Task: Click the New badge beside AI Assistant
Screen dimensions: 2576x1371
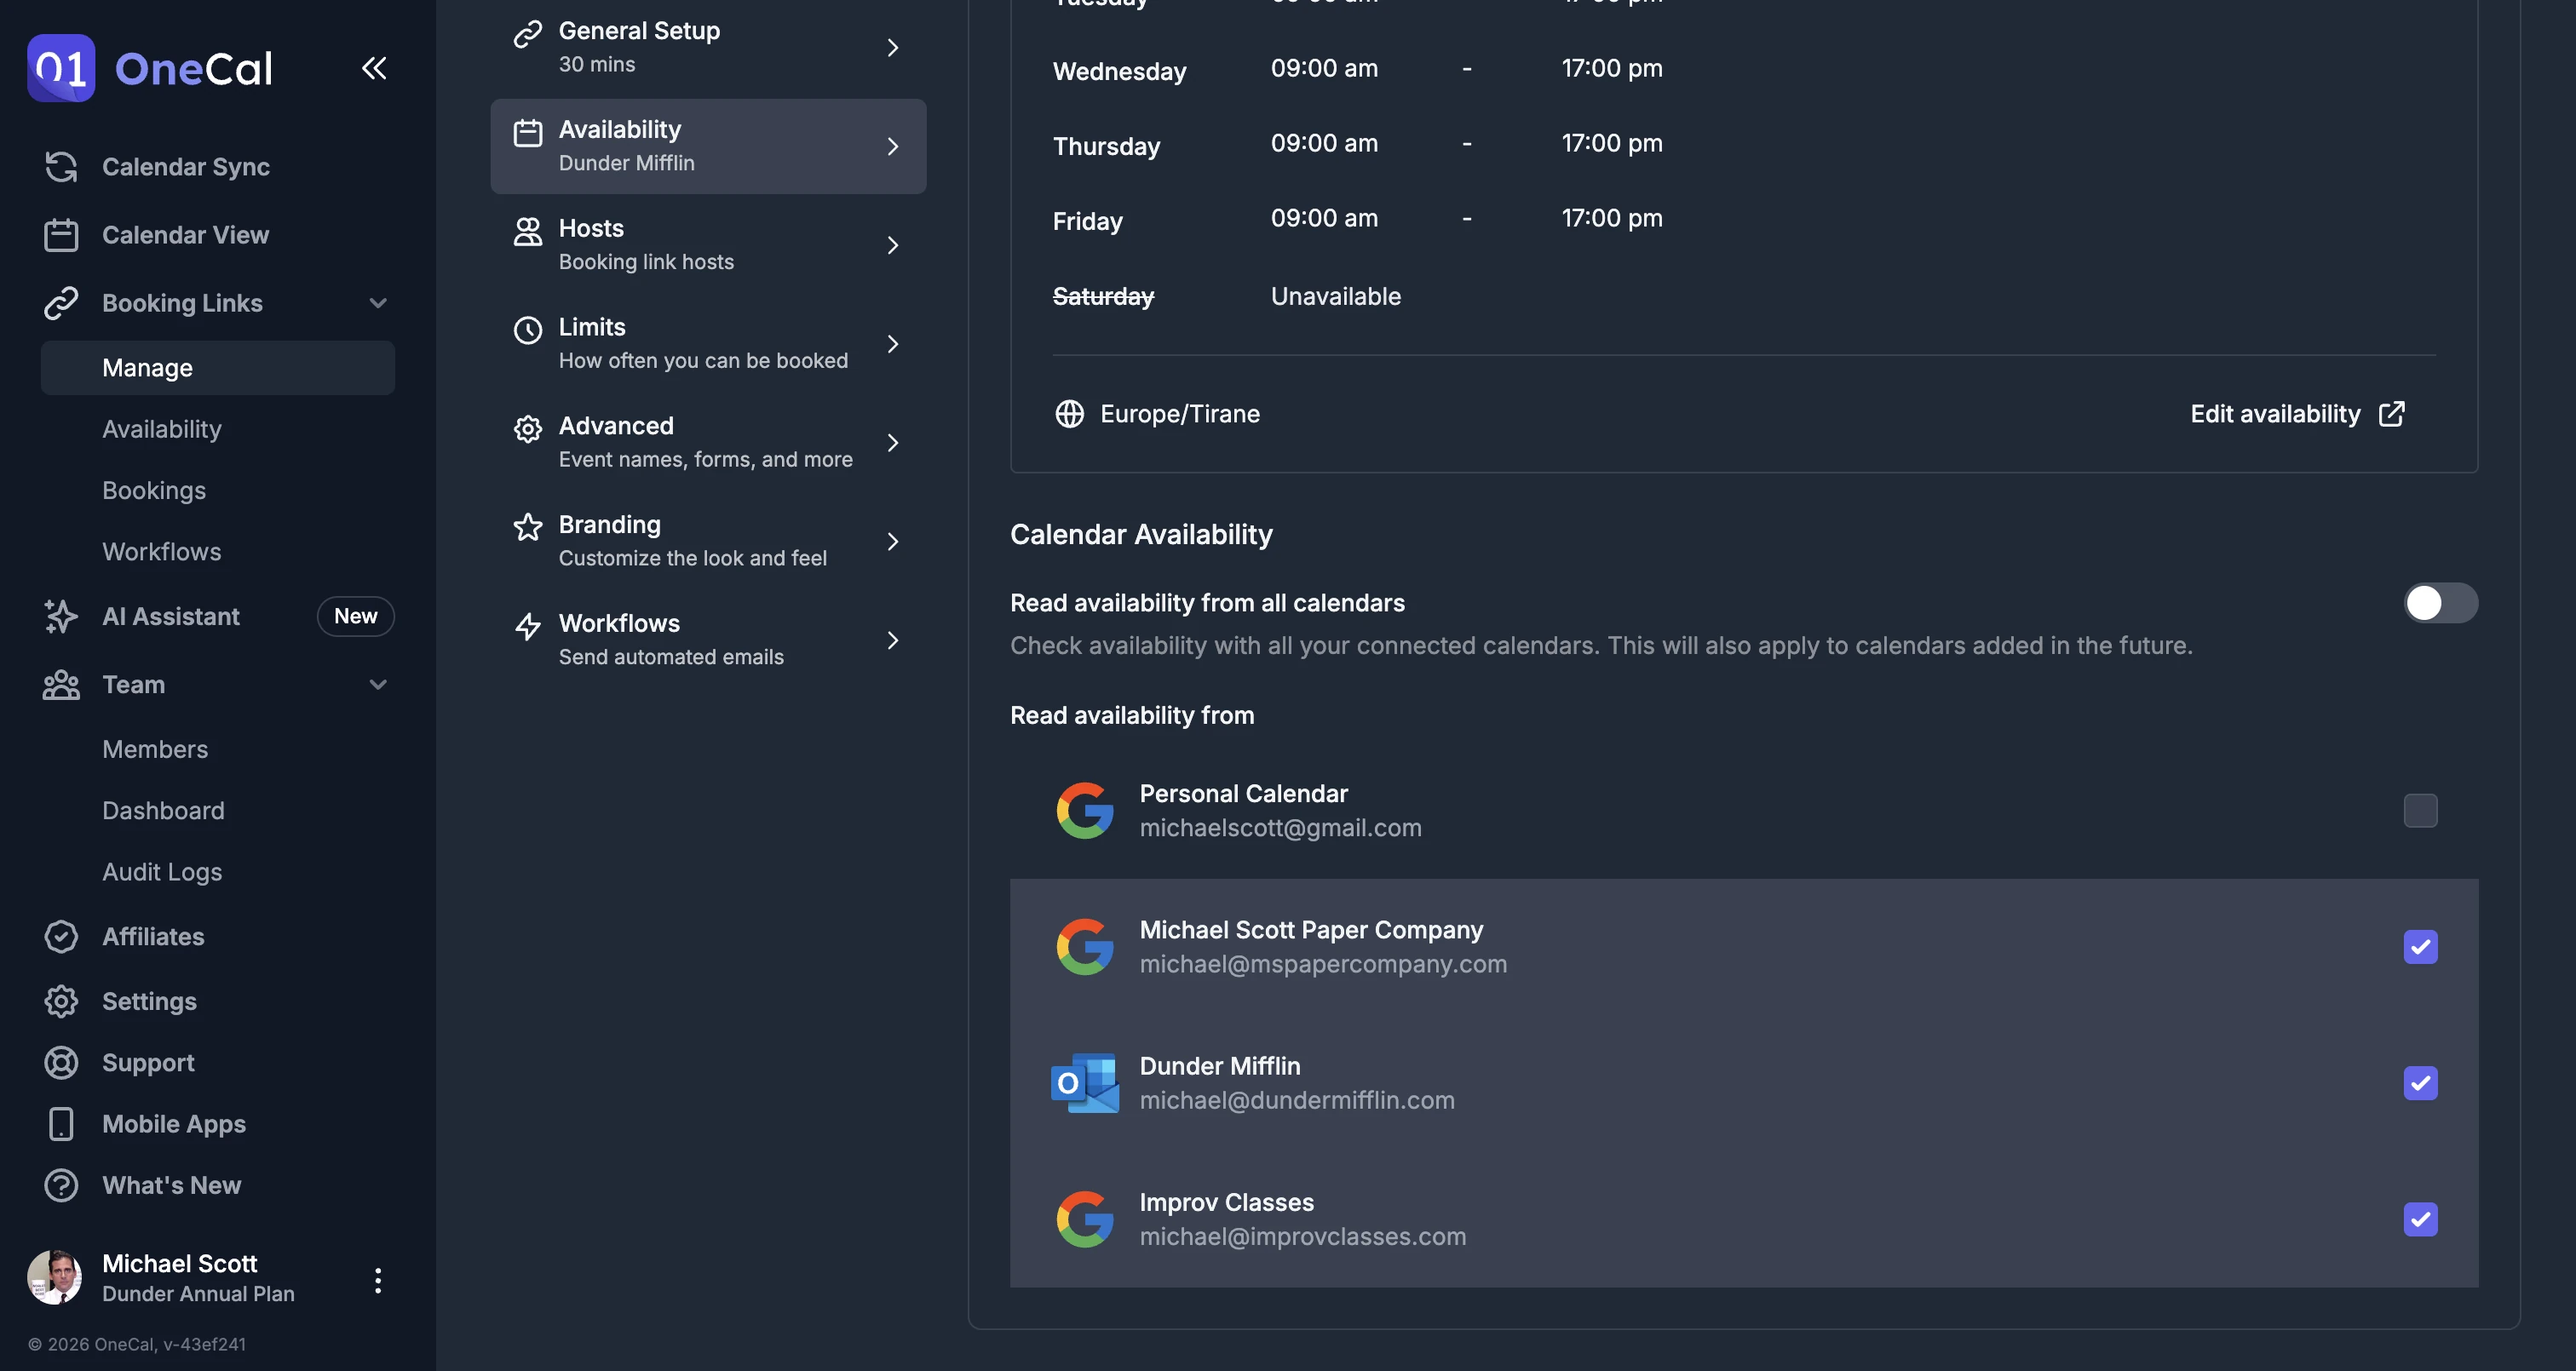Action: pos(356,616)
